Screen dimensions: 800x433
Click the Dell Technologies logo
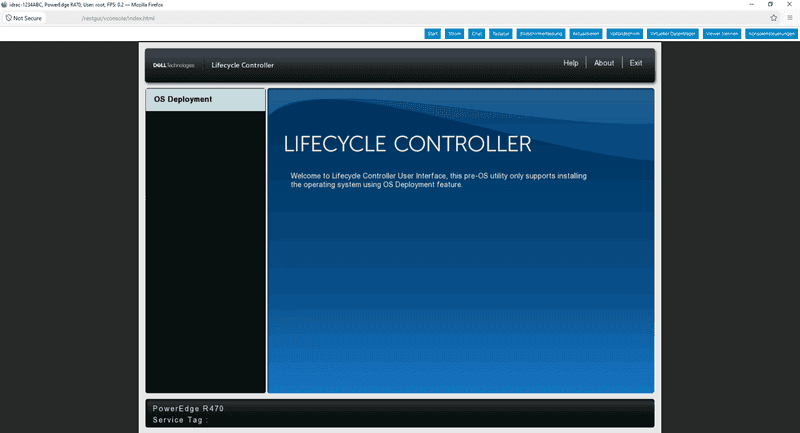tap(173, 65)
